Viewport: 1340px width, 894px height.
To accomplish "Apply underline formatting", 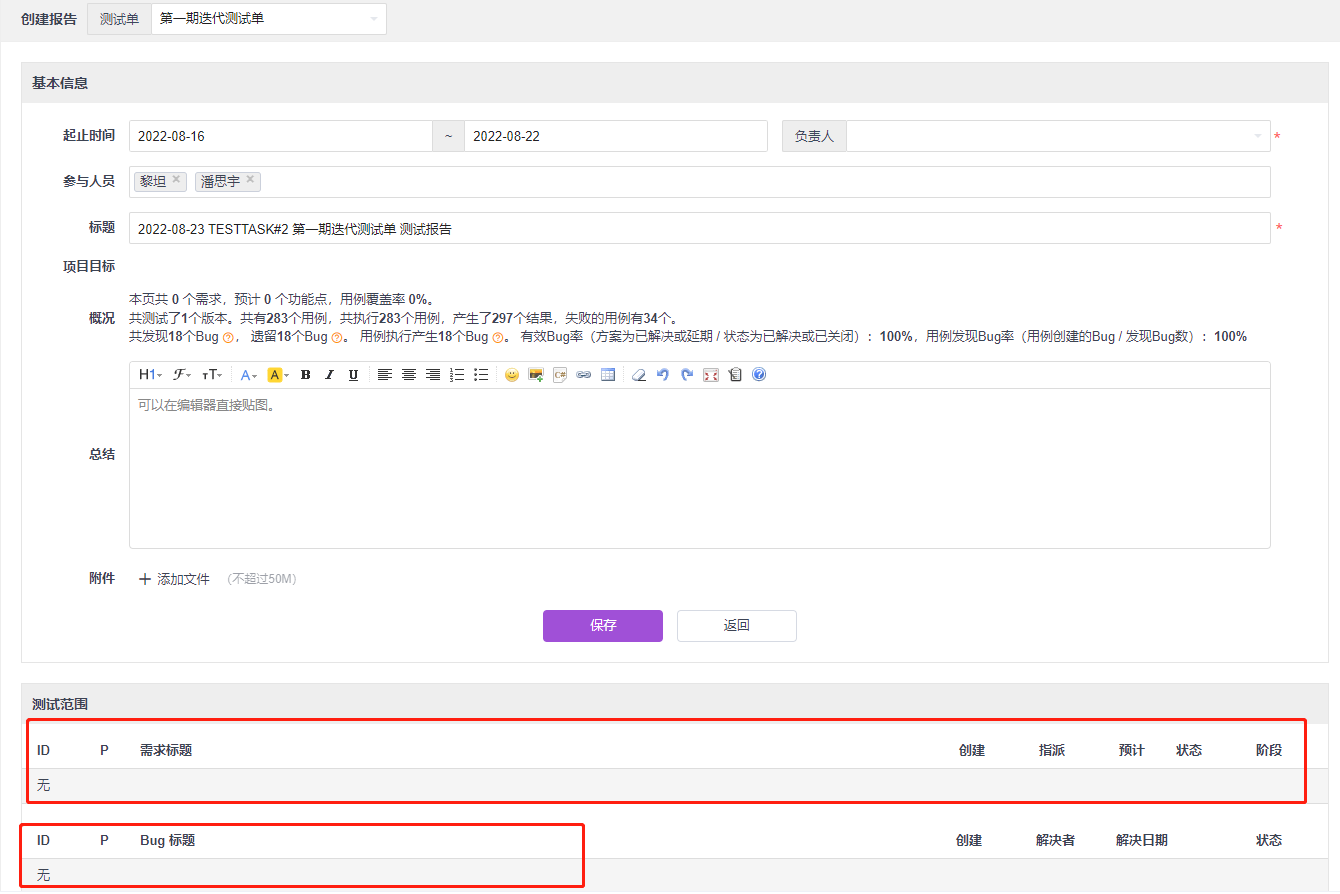I will [x=353, y=375].
